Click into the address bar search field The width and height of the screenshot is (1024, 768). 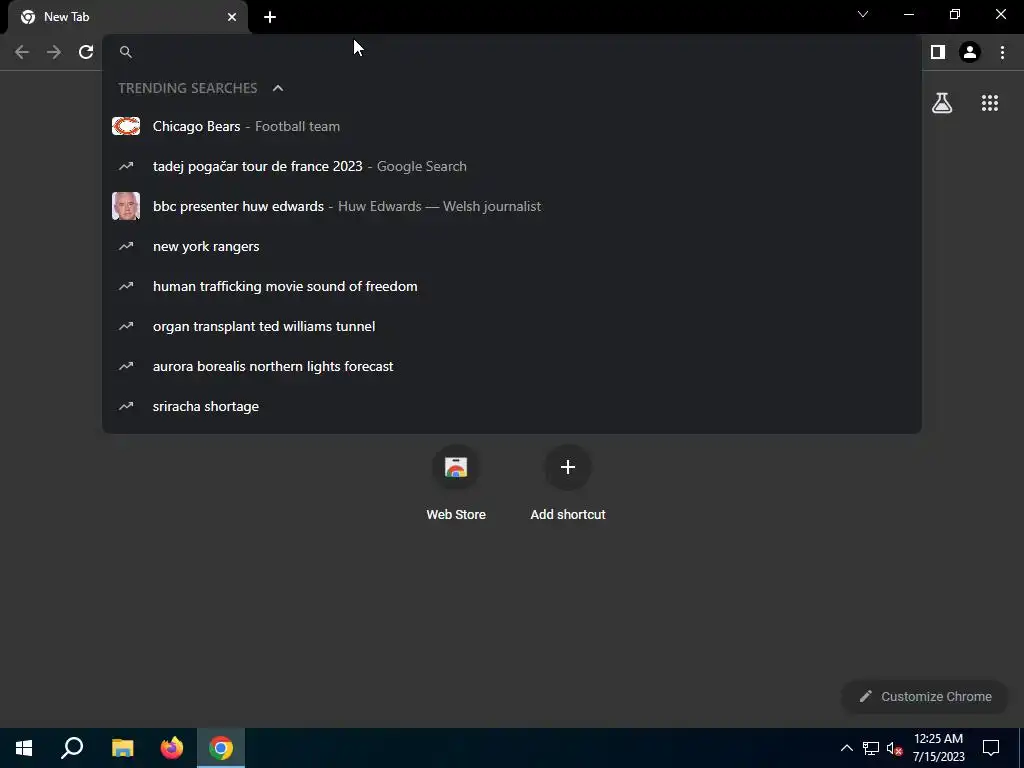tap(511, 52)
